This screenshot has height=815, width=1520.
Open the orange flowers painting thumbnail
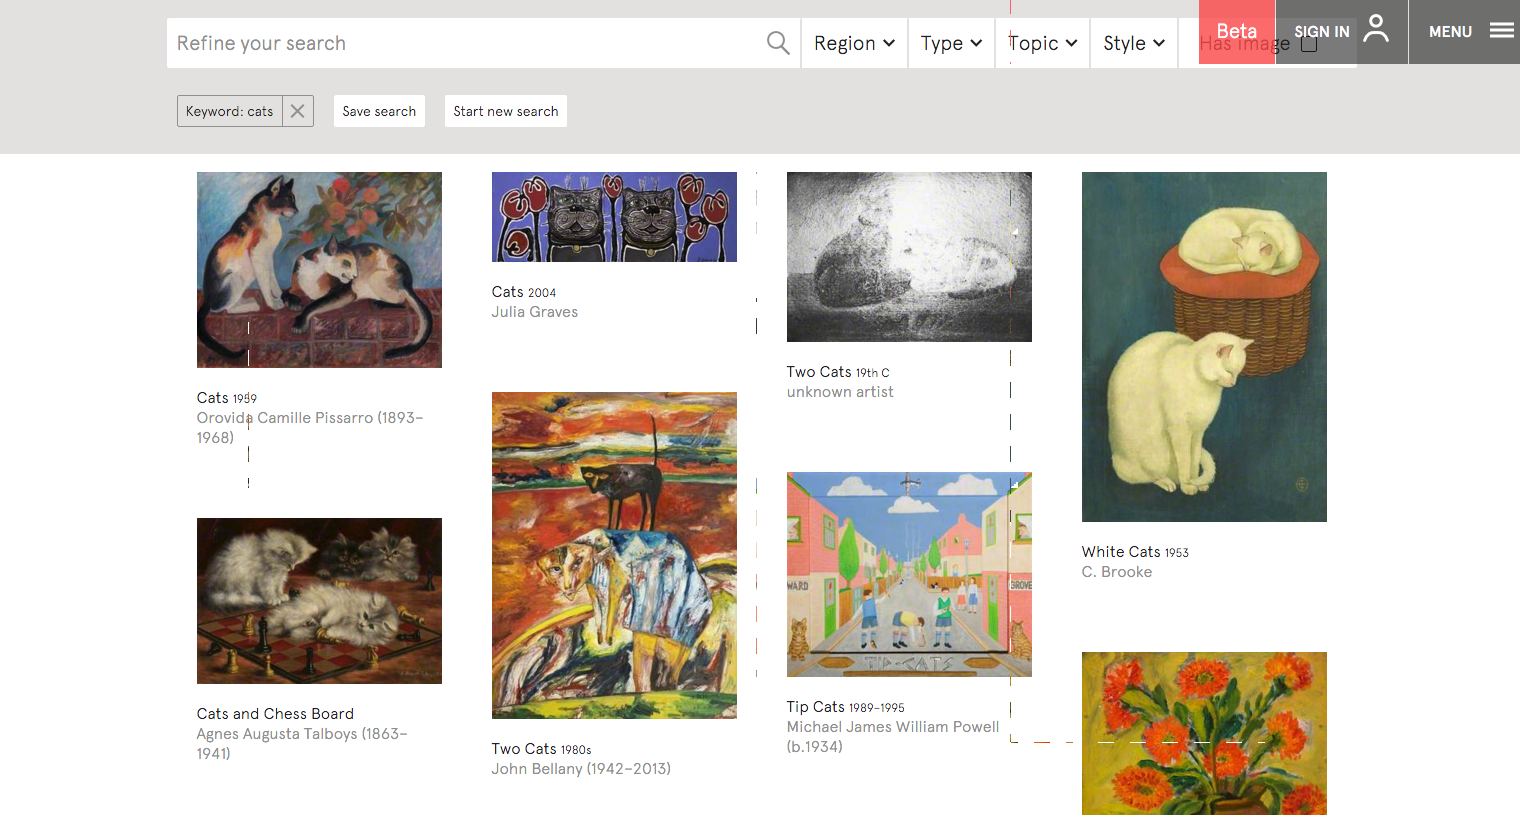coord(1204,733)
